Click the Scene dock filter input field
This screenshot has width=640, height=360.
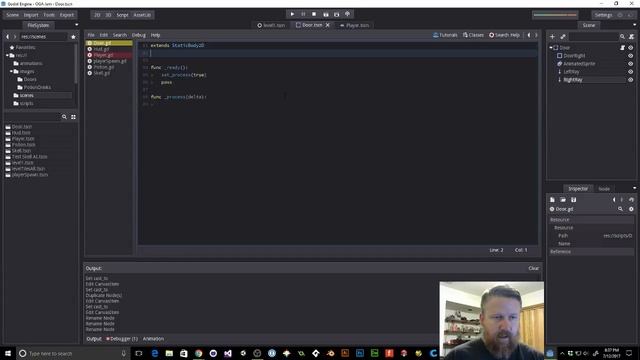pyautogui.click(x=593, y=37)
